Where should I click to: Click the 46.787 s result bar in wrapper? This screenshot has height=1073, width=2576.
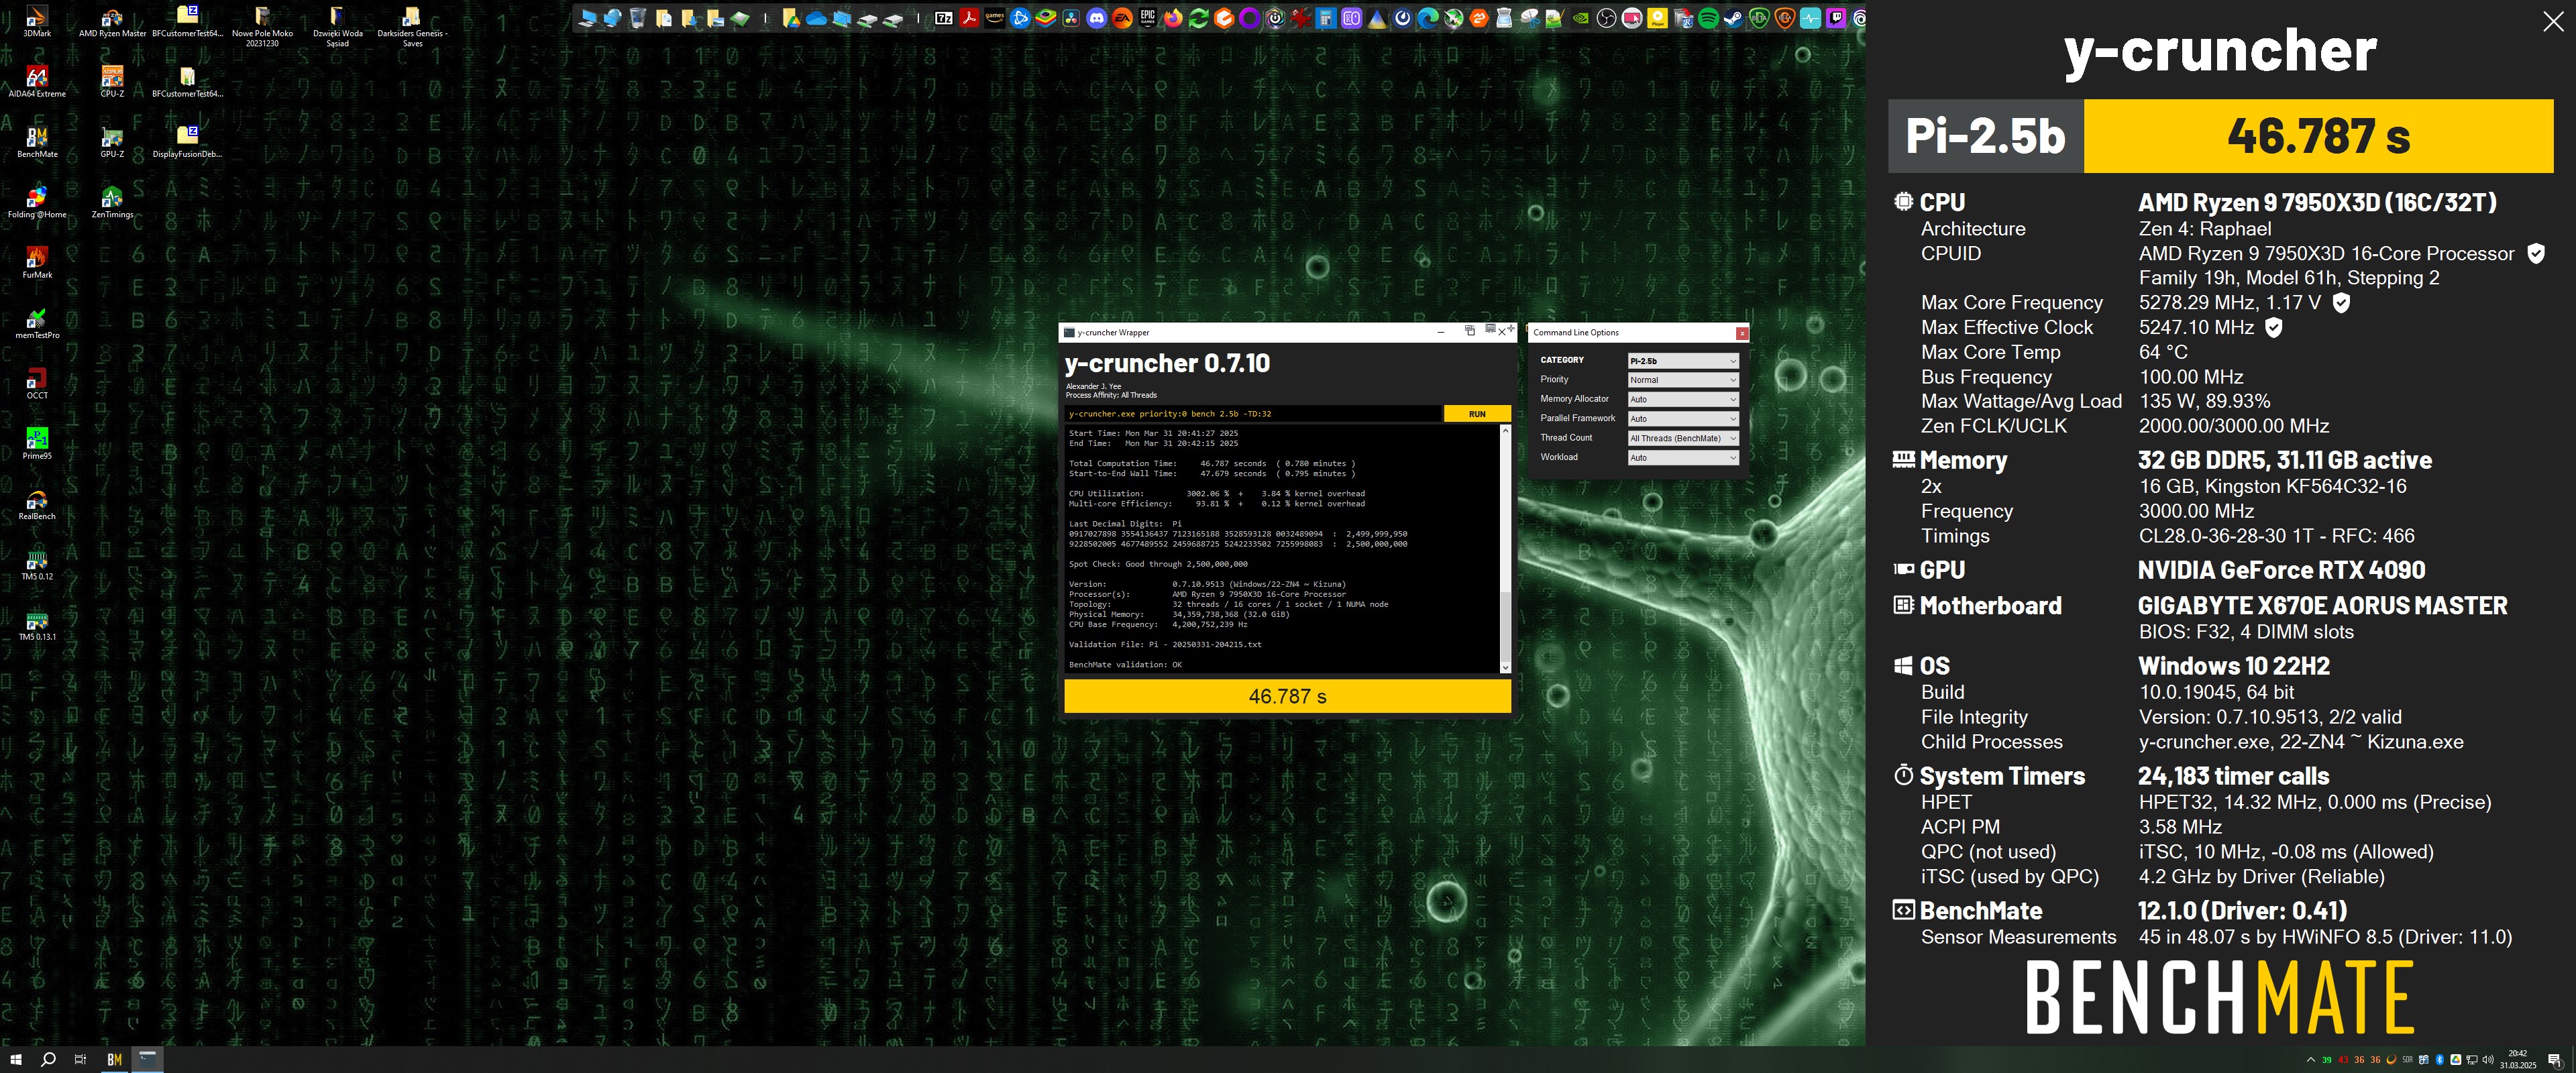[x=1287, y=696]
